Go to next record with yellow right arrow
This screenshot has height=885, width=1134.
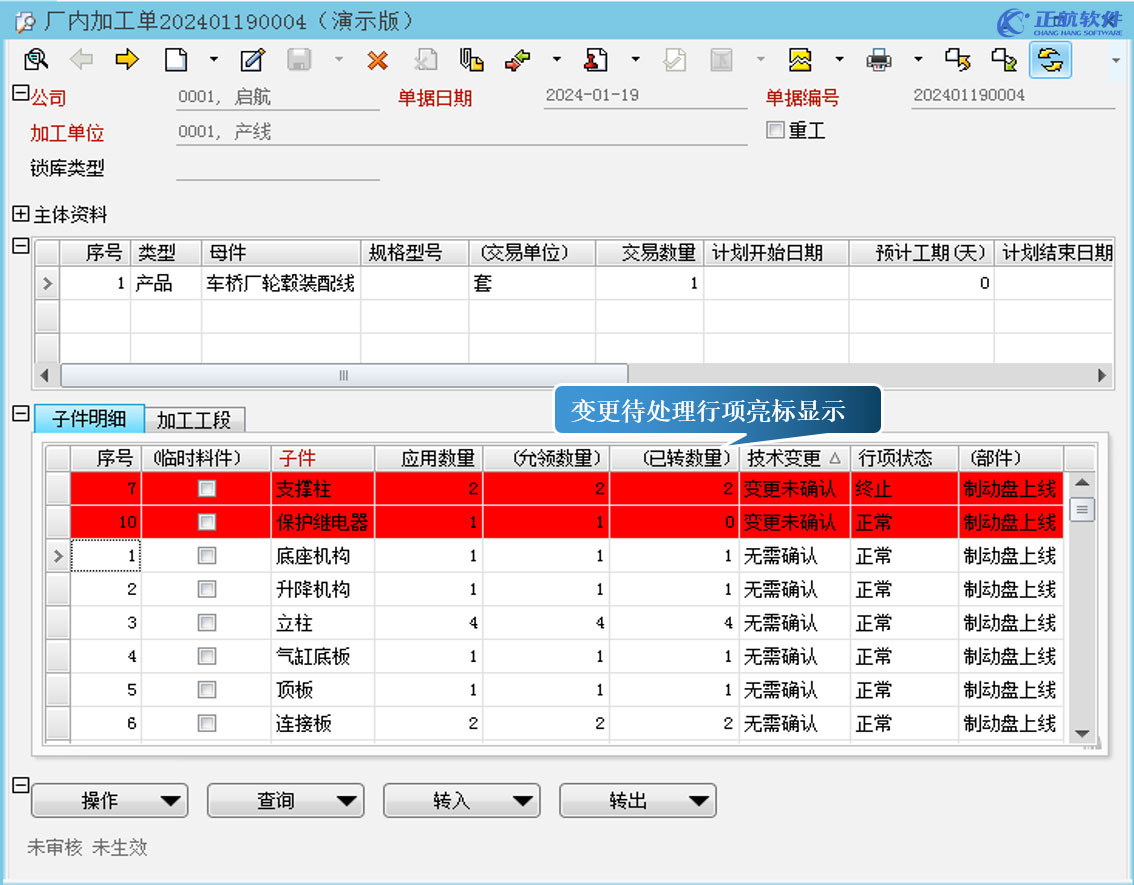point(127,59)
